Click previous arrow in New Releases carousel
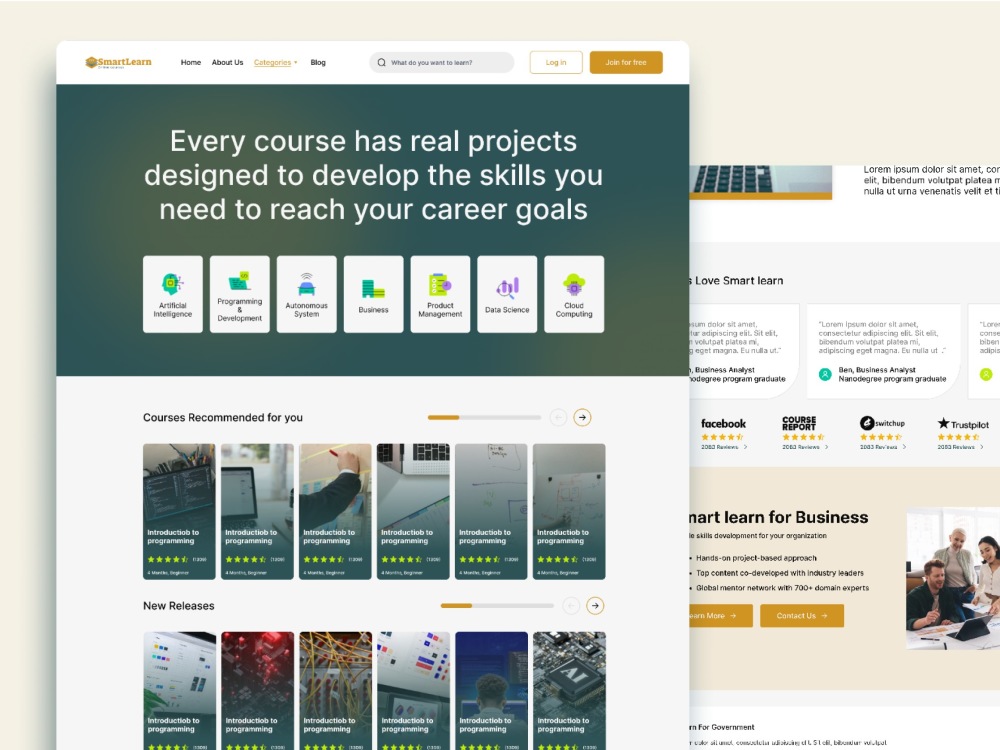This screenshot has height=750, width=1000. [x=571, y=605]
